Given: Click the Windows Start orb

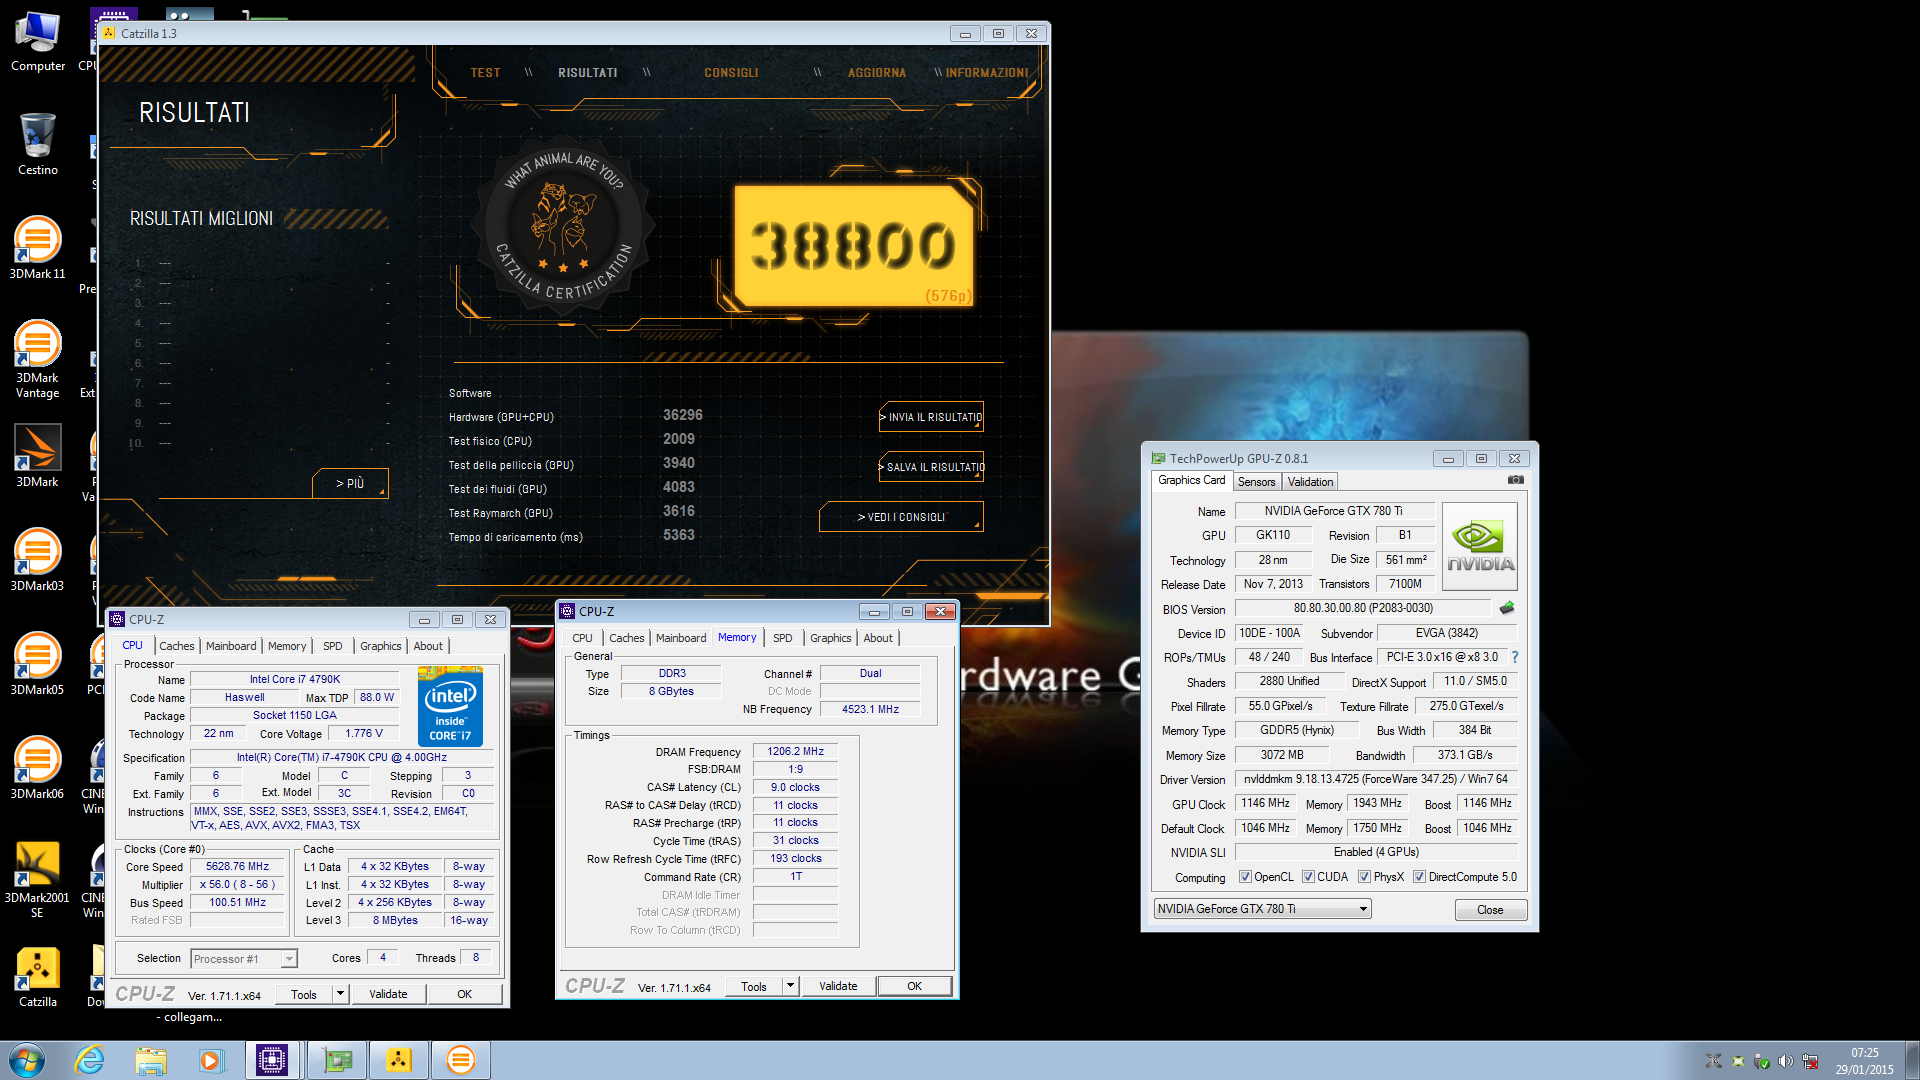Looking at the screenshot, I should 27,1060.
